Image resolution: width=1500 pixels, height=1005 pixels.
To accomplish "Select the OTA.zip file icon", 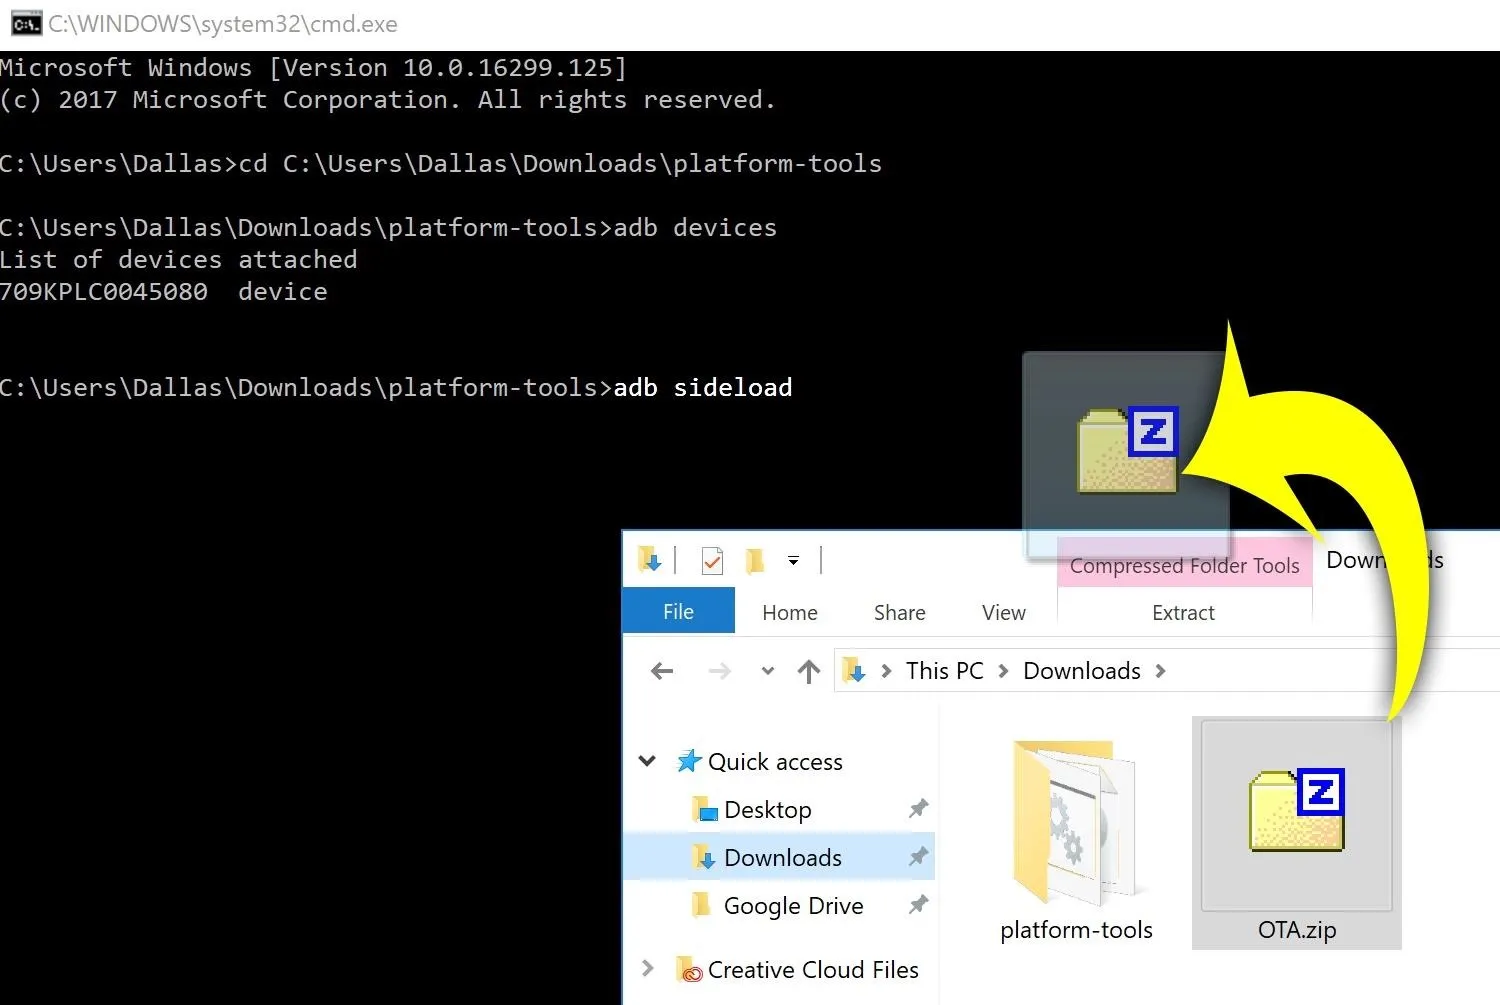I will coord(1297,811).
